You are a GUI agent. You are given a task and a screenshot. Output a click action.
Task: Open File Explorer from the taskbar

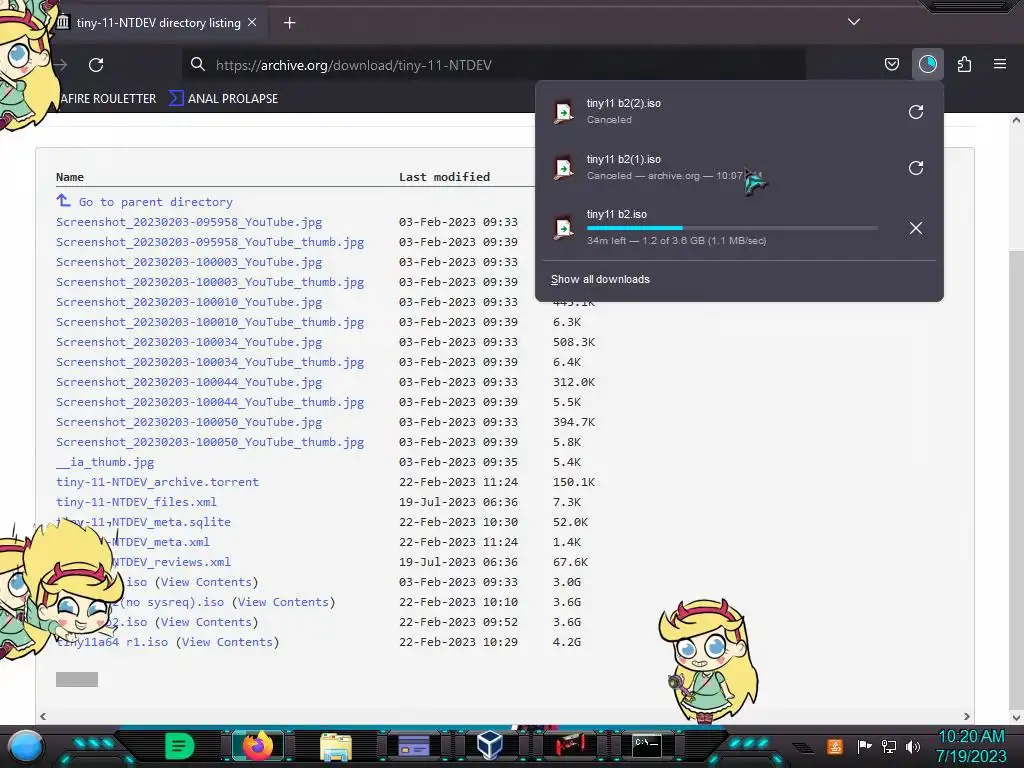pyautogui.click(x=336, y=747)
